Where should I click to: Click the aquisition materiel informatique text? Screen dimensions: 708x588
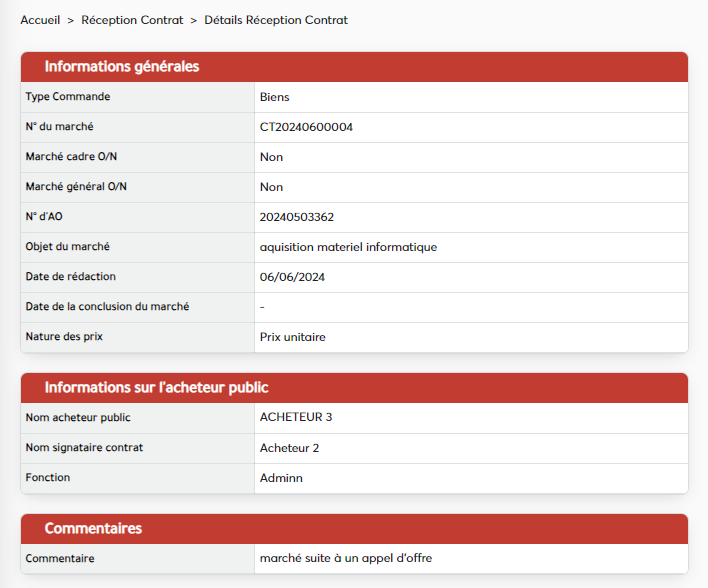point(348,247)
